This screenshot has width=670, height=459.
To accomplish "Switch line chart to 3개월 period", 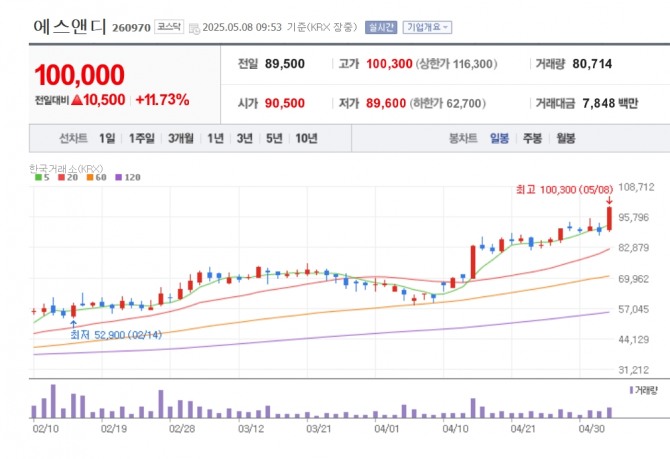I will pyautogui.click(x=181, y=138).
